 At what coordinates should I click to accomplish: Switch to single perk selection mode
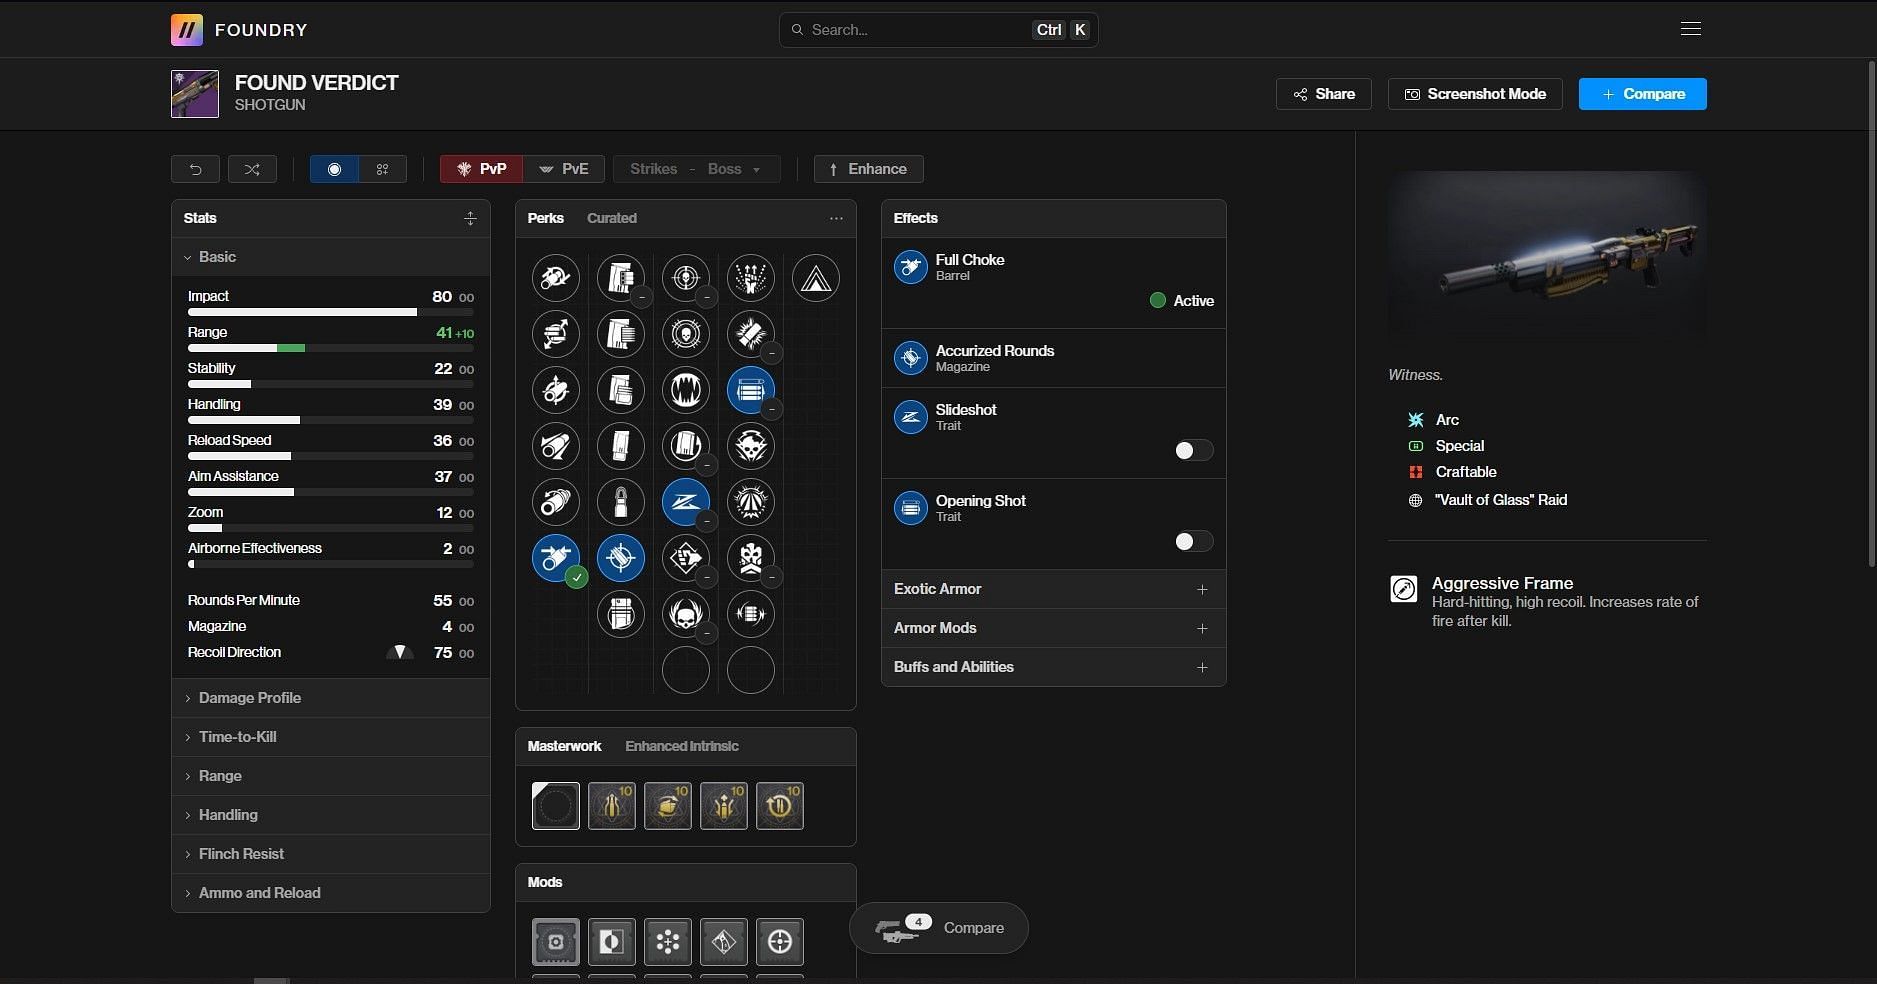pyautogui.click(x=334, y=169)
